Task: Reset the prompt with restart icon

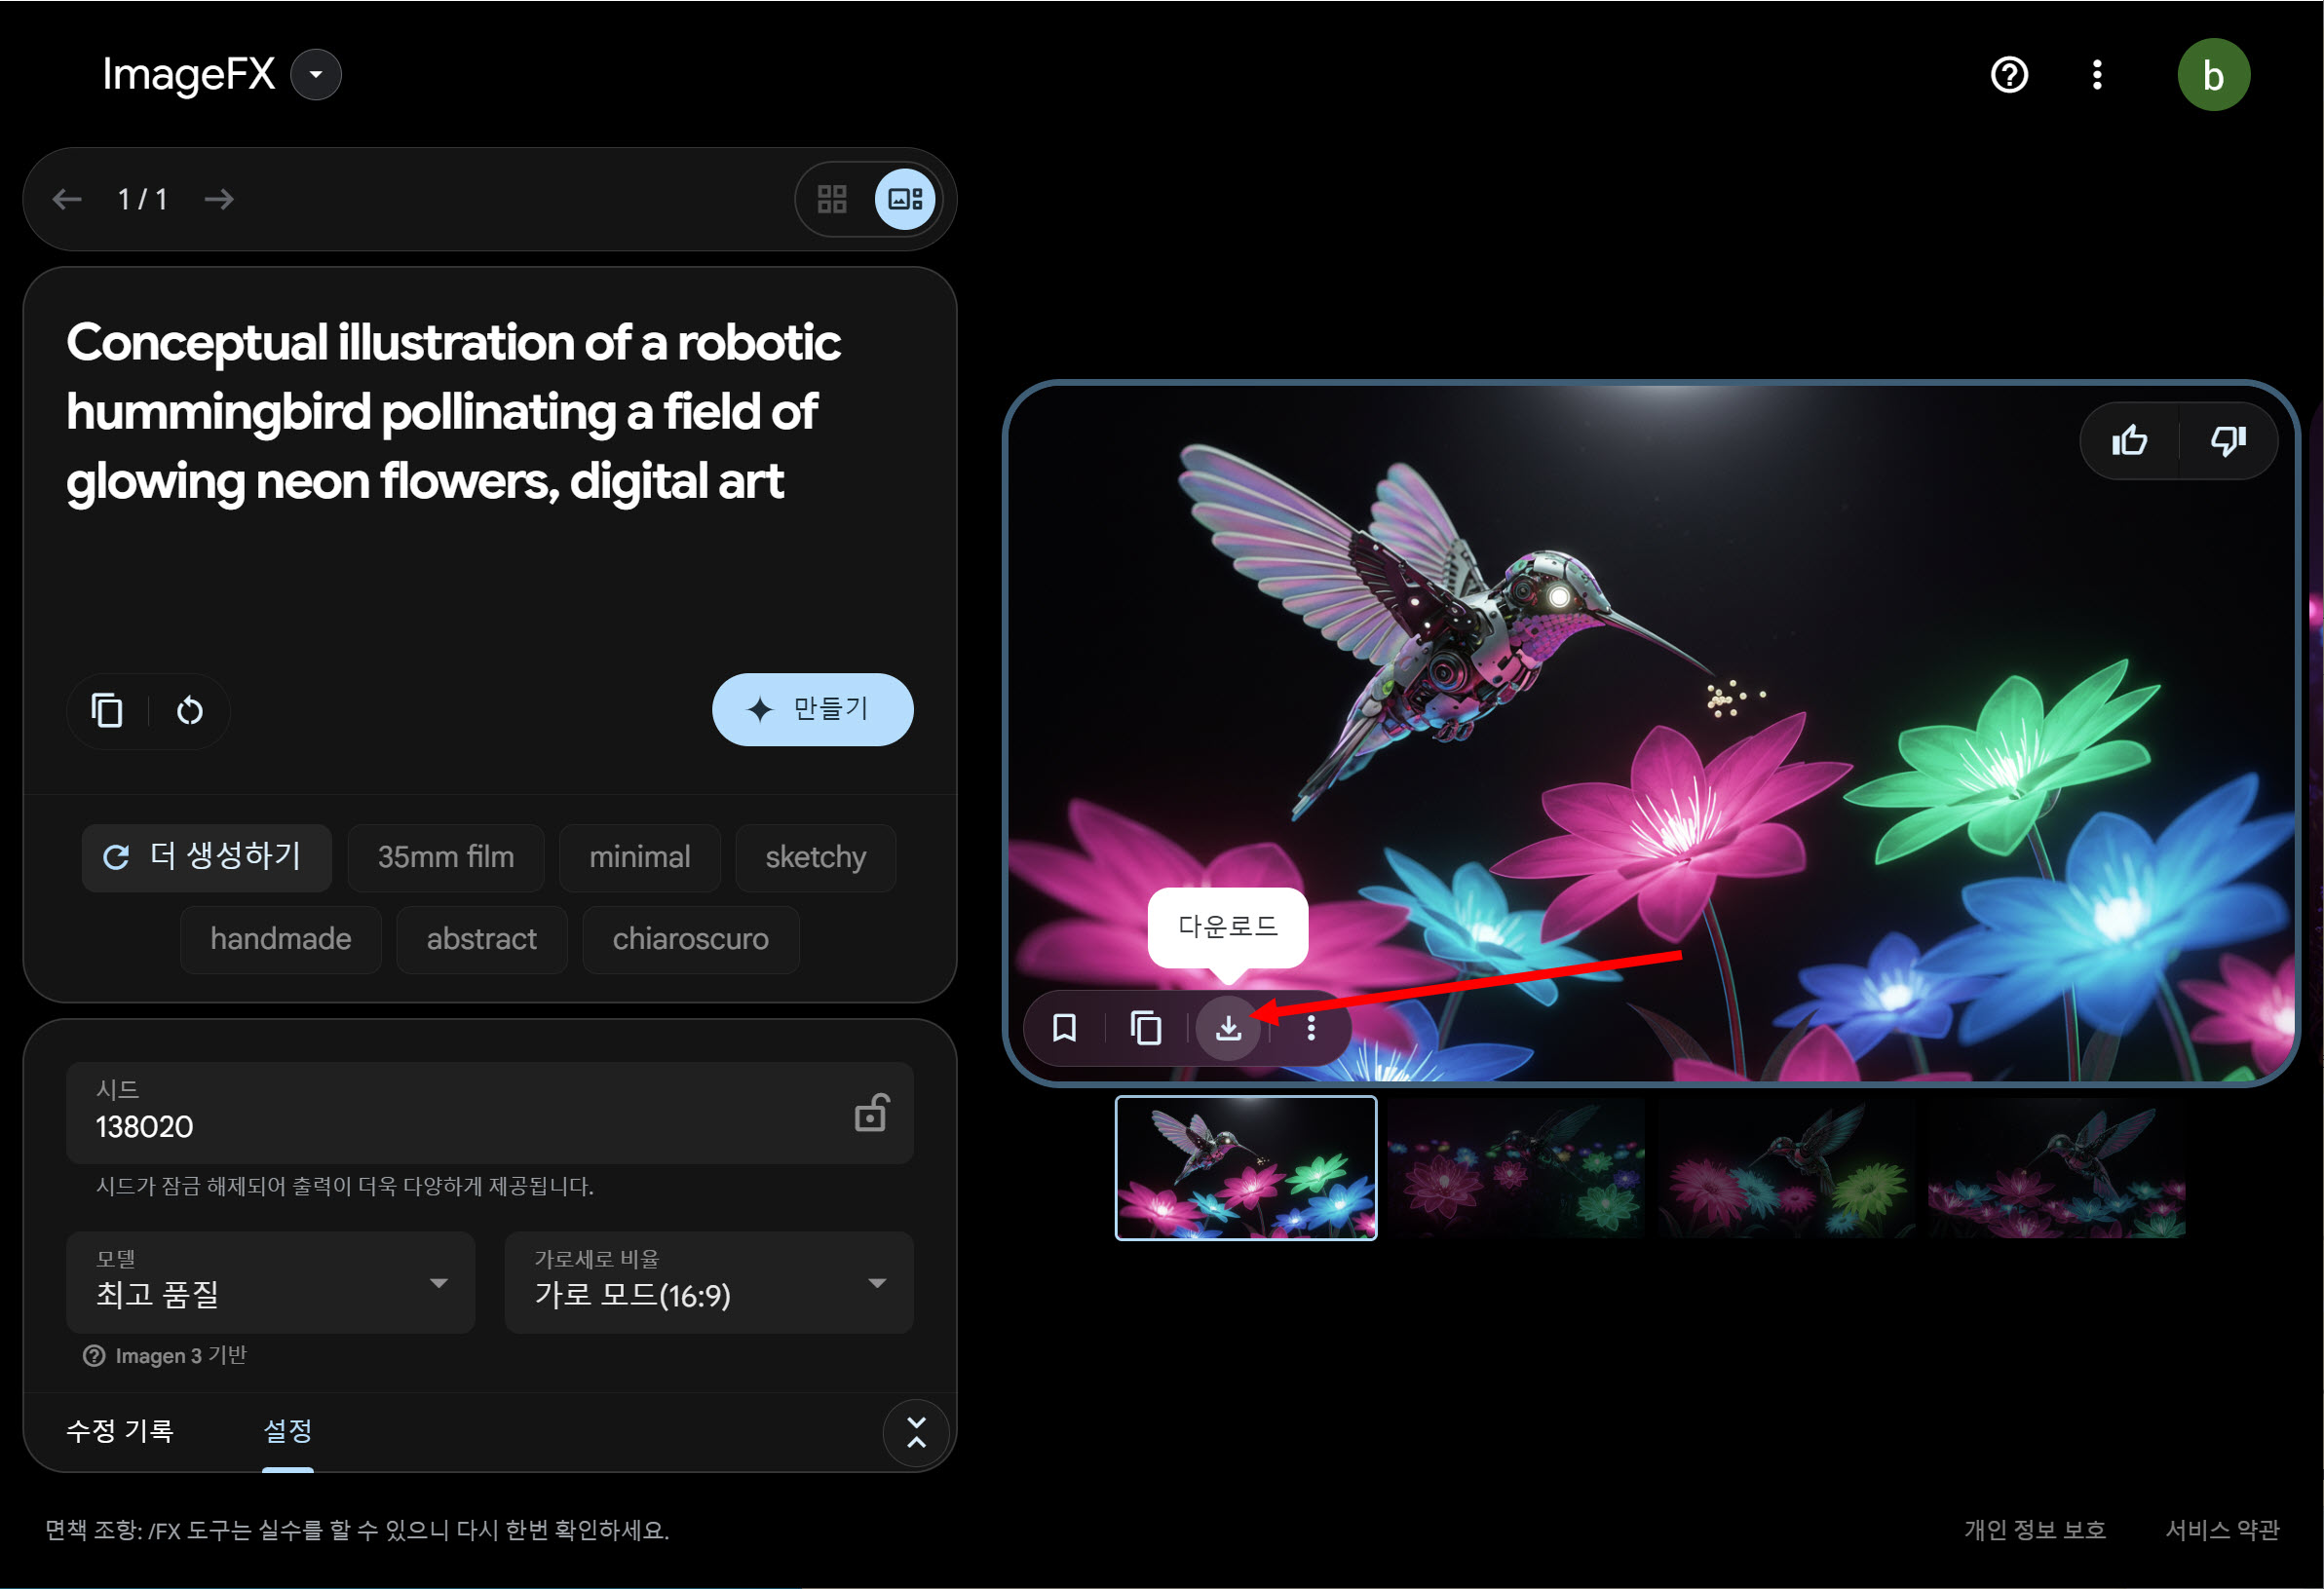Action: (x=189, y=711)
